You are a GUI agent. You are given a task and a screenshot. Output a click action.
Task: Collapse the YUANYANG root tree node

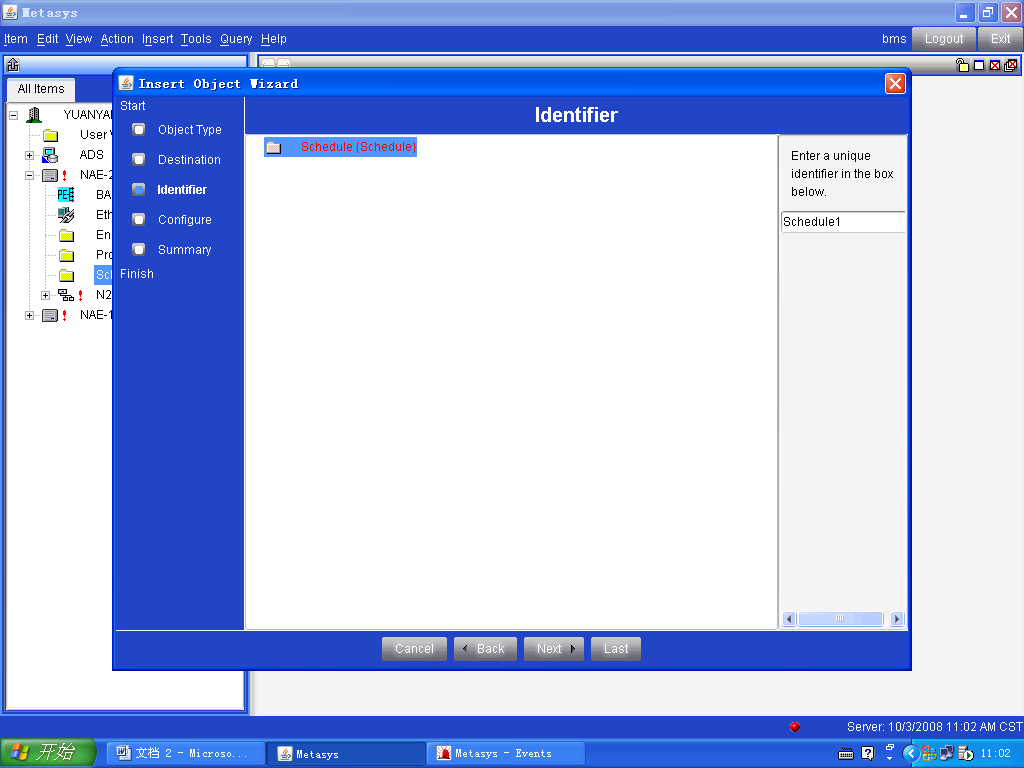14,115
